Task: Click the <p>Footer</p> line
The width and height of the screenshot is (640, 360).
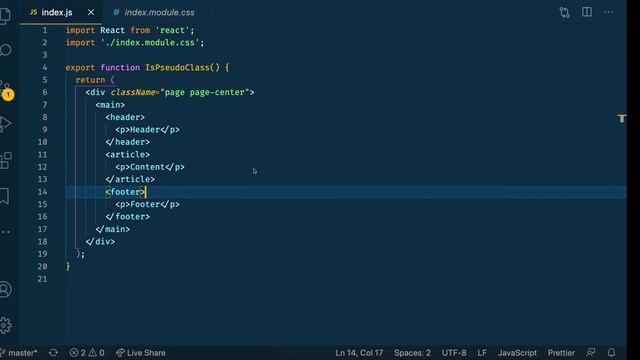Action: click(x=147, y=204)
